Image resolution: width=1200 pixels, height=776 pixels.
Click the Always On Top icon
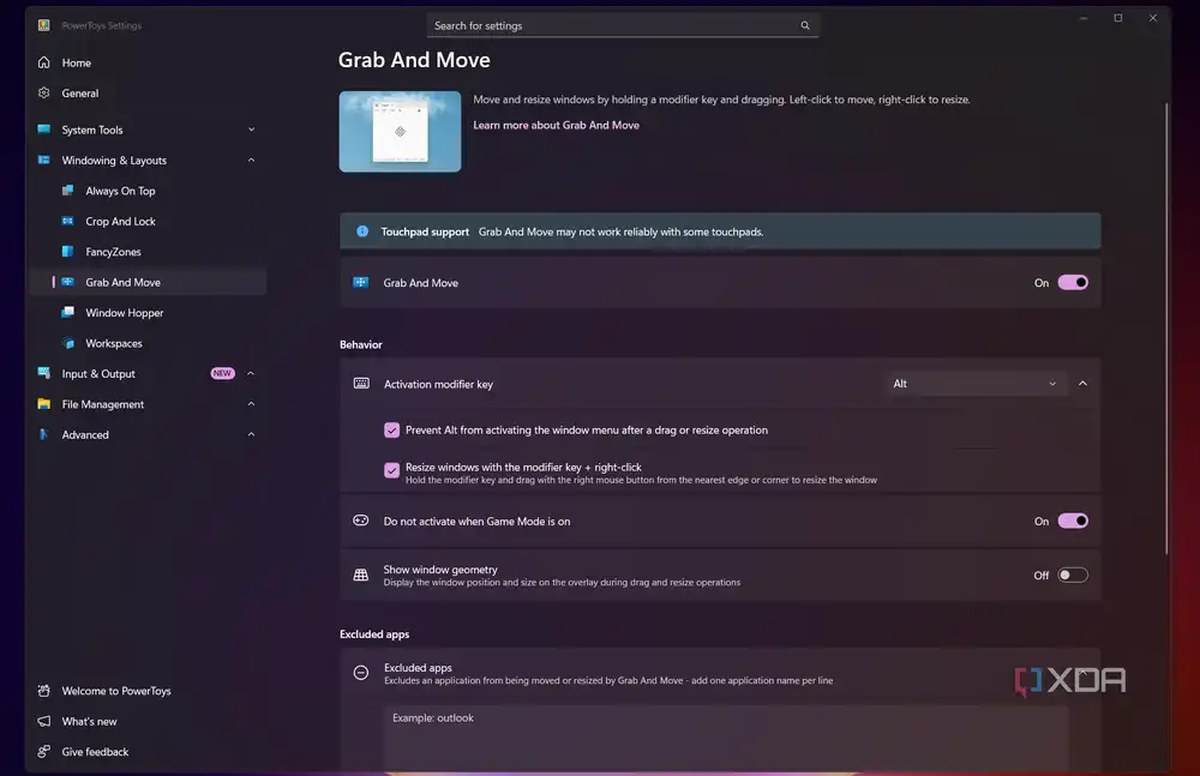coord(68,191)
